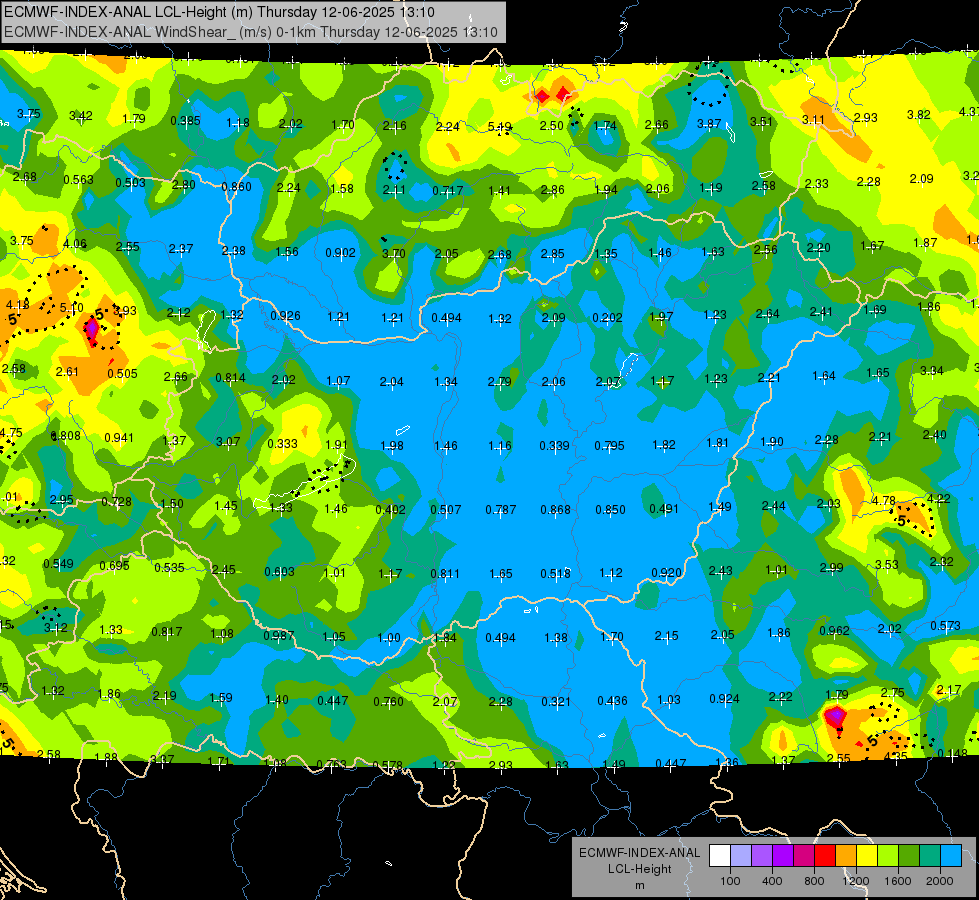
Task: Click the ECMWF-INDEX-ANAL text in the legend box
Action: tap(639, 853)
